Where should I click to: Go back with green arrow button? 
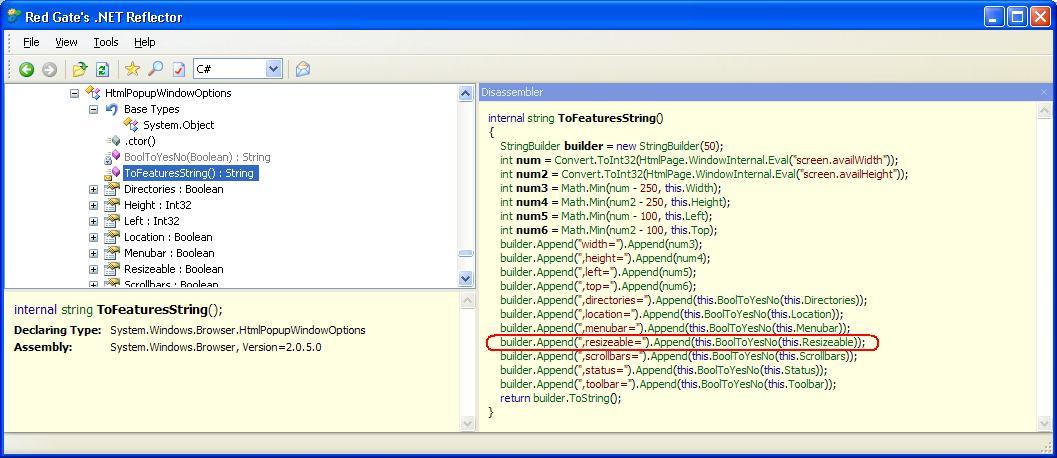click(x=26, y=69)
